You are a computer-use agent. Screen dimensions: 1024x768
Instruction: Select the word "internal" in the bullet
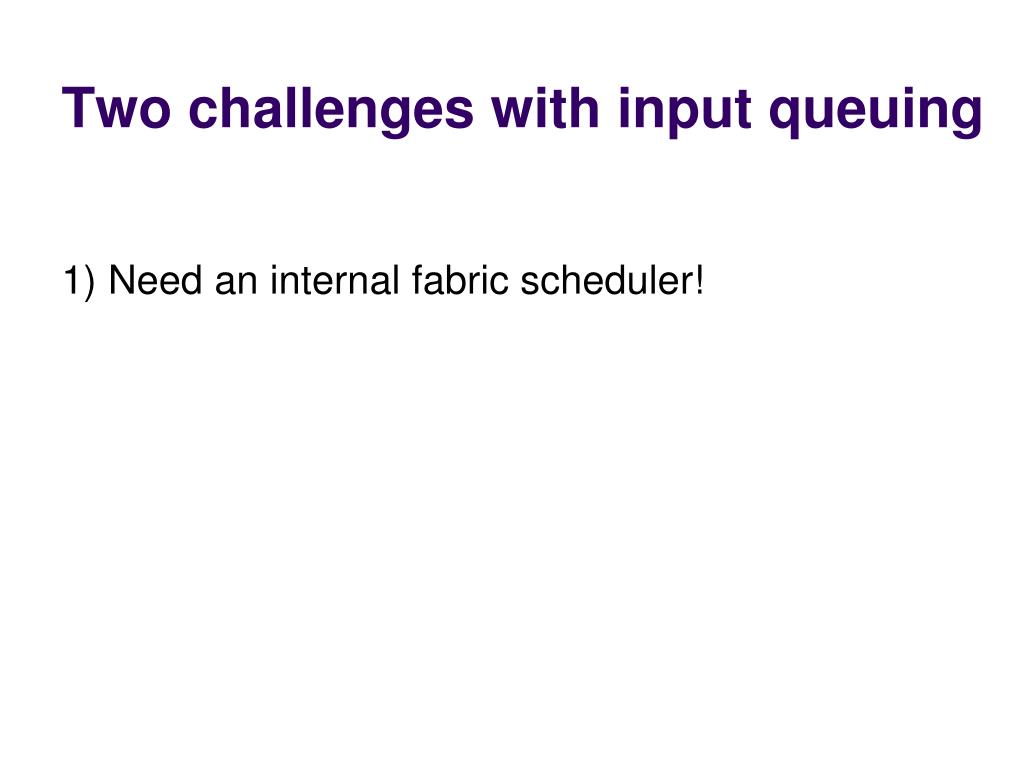[x=334, y=280]
